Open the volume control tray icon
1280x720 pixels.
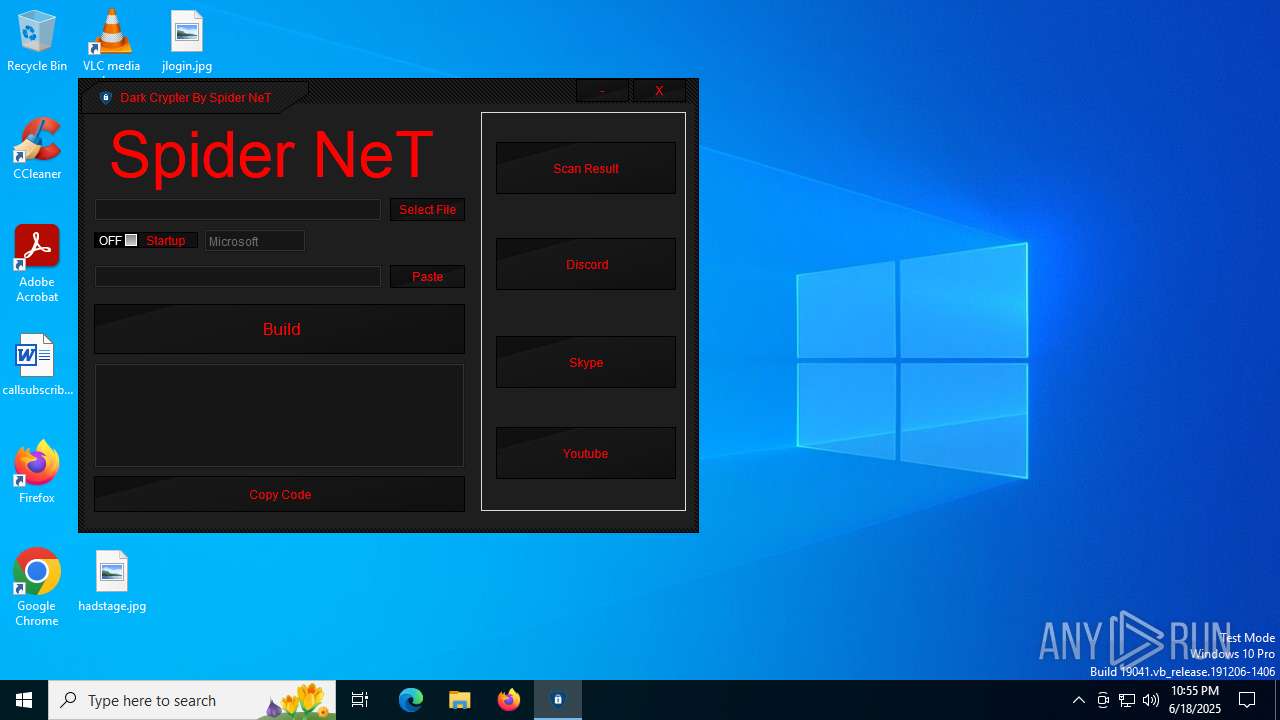(1151, 700)
